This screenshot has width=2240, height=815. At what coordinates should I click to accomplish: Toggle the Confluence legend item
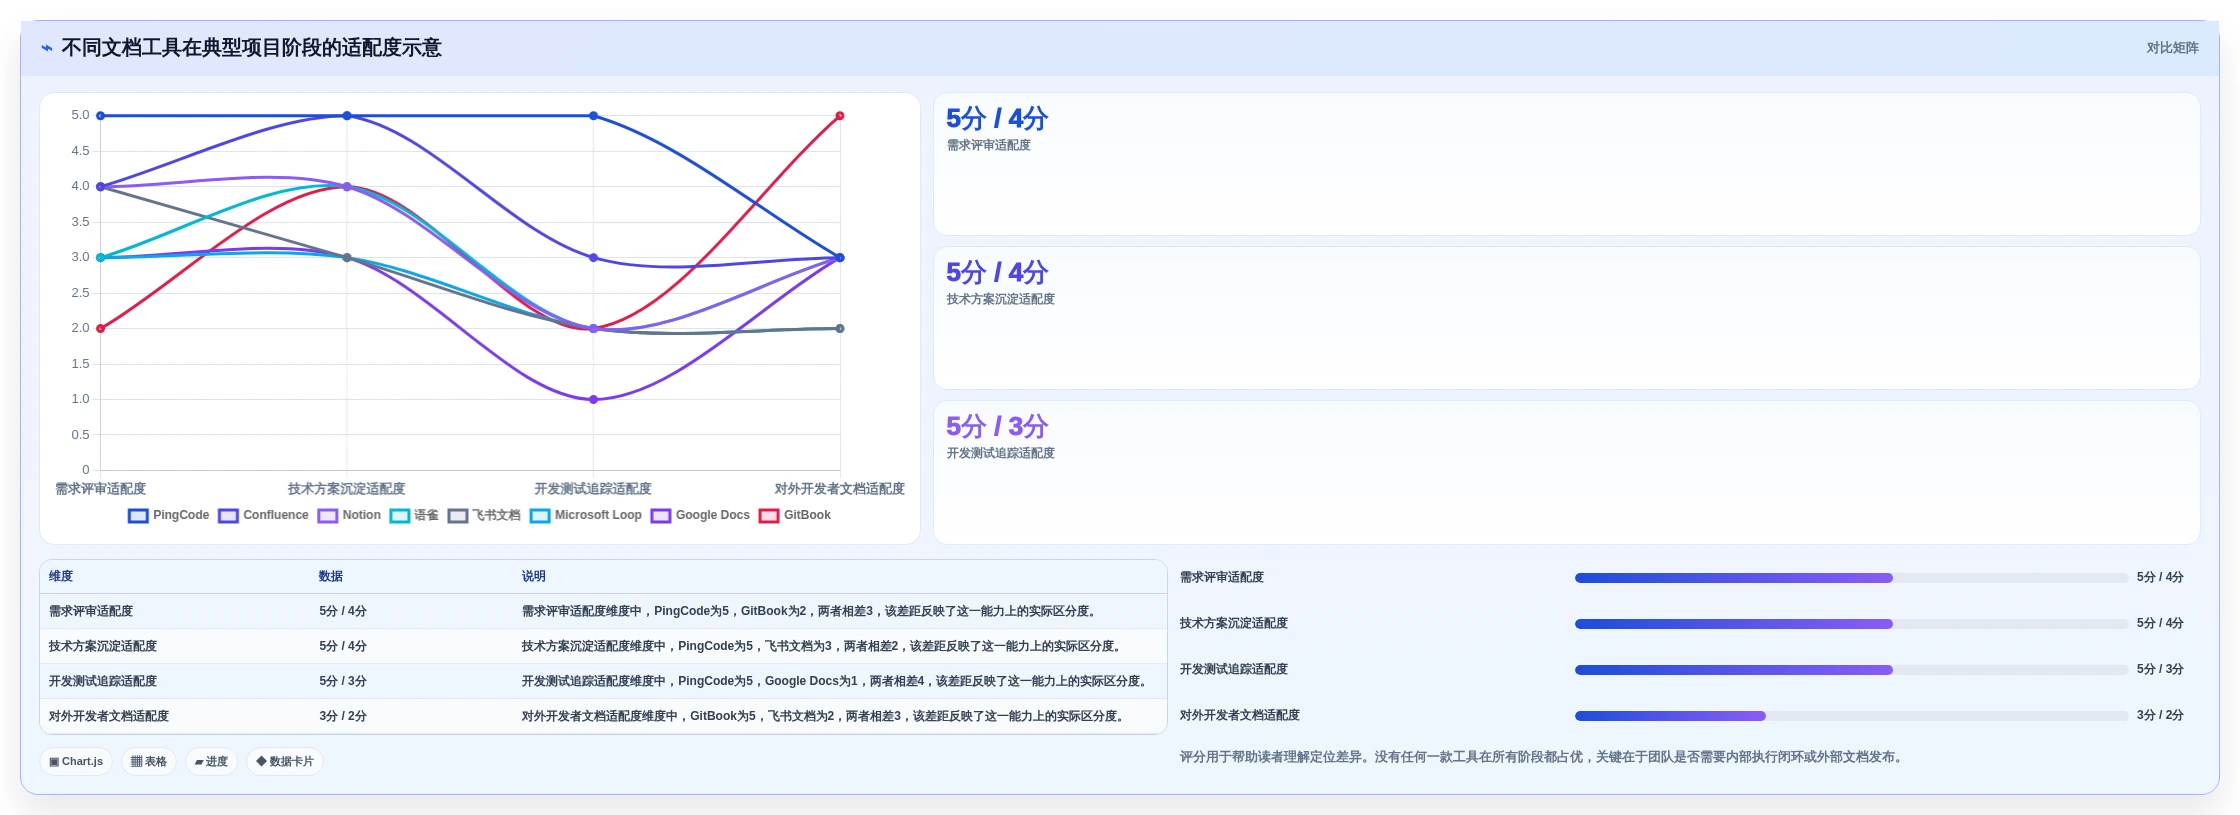(x=264, y=516)
